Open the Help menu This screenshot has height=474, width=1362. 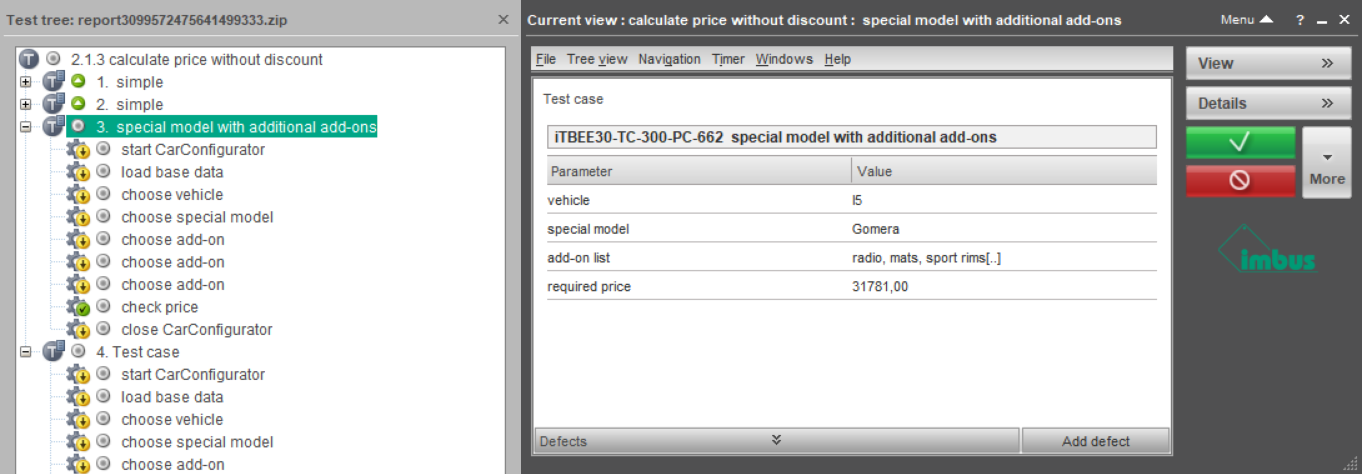tap(838, 59)
